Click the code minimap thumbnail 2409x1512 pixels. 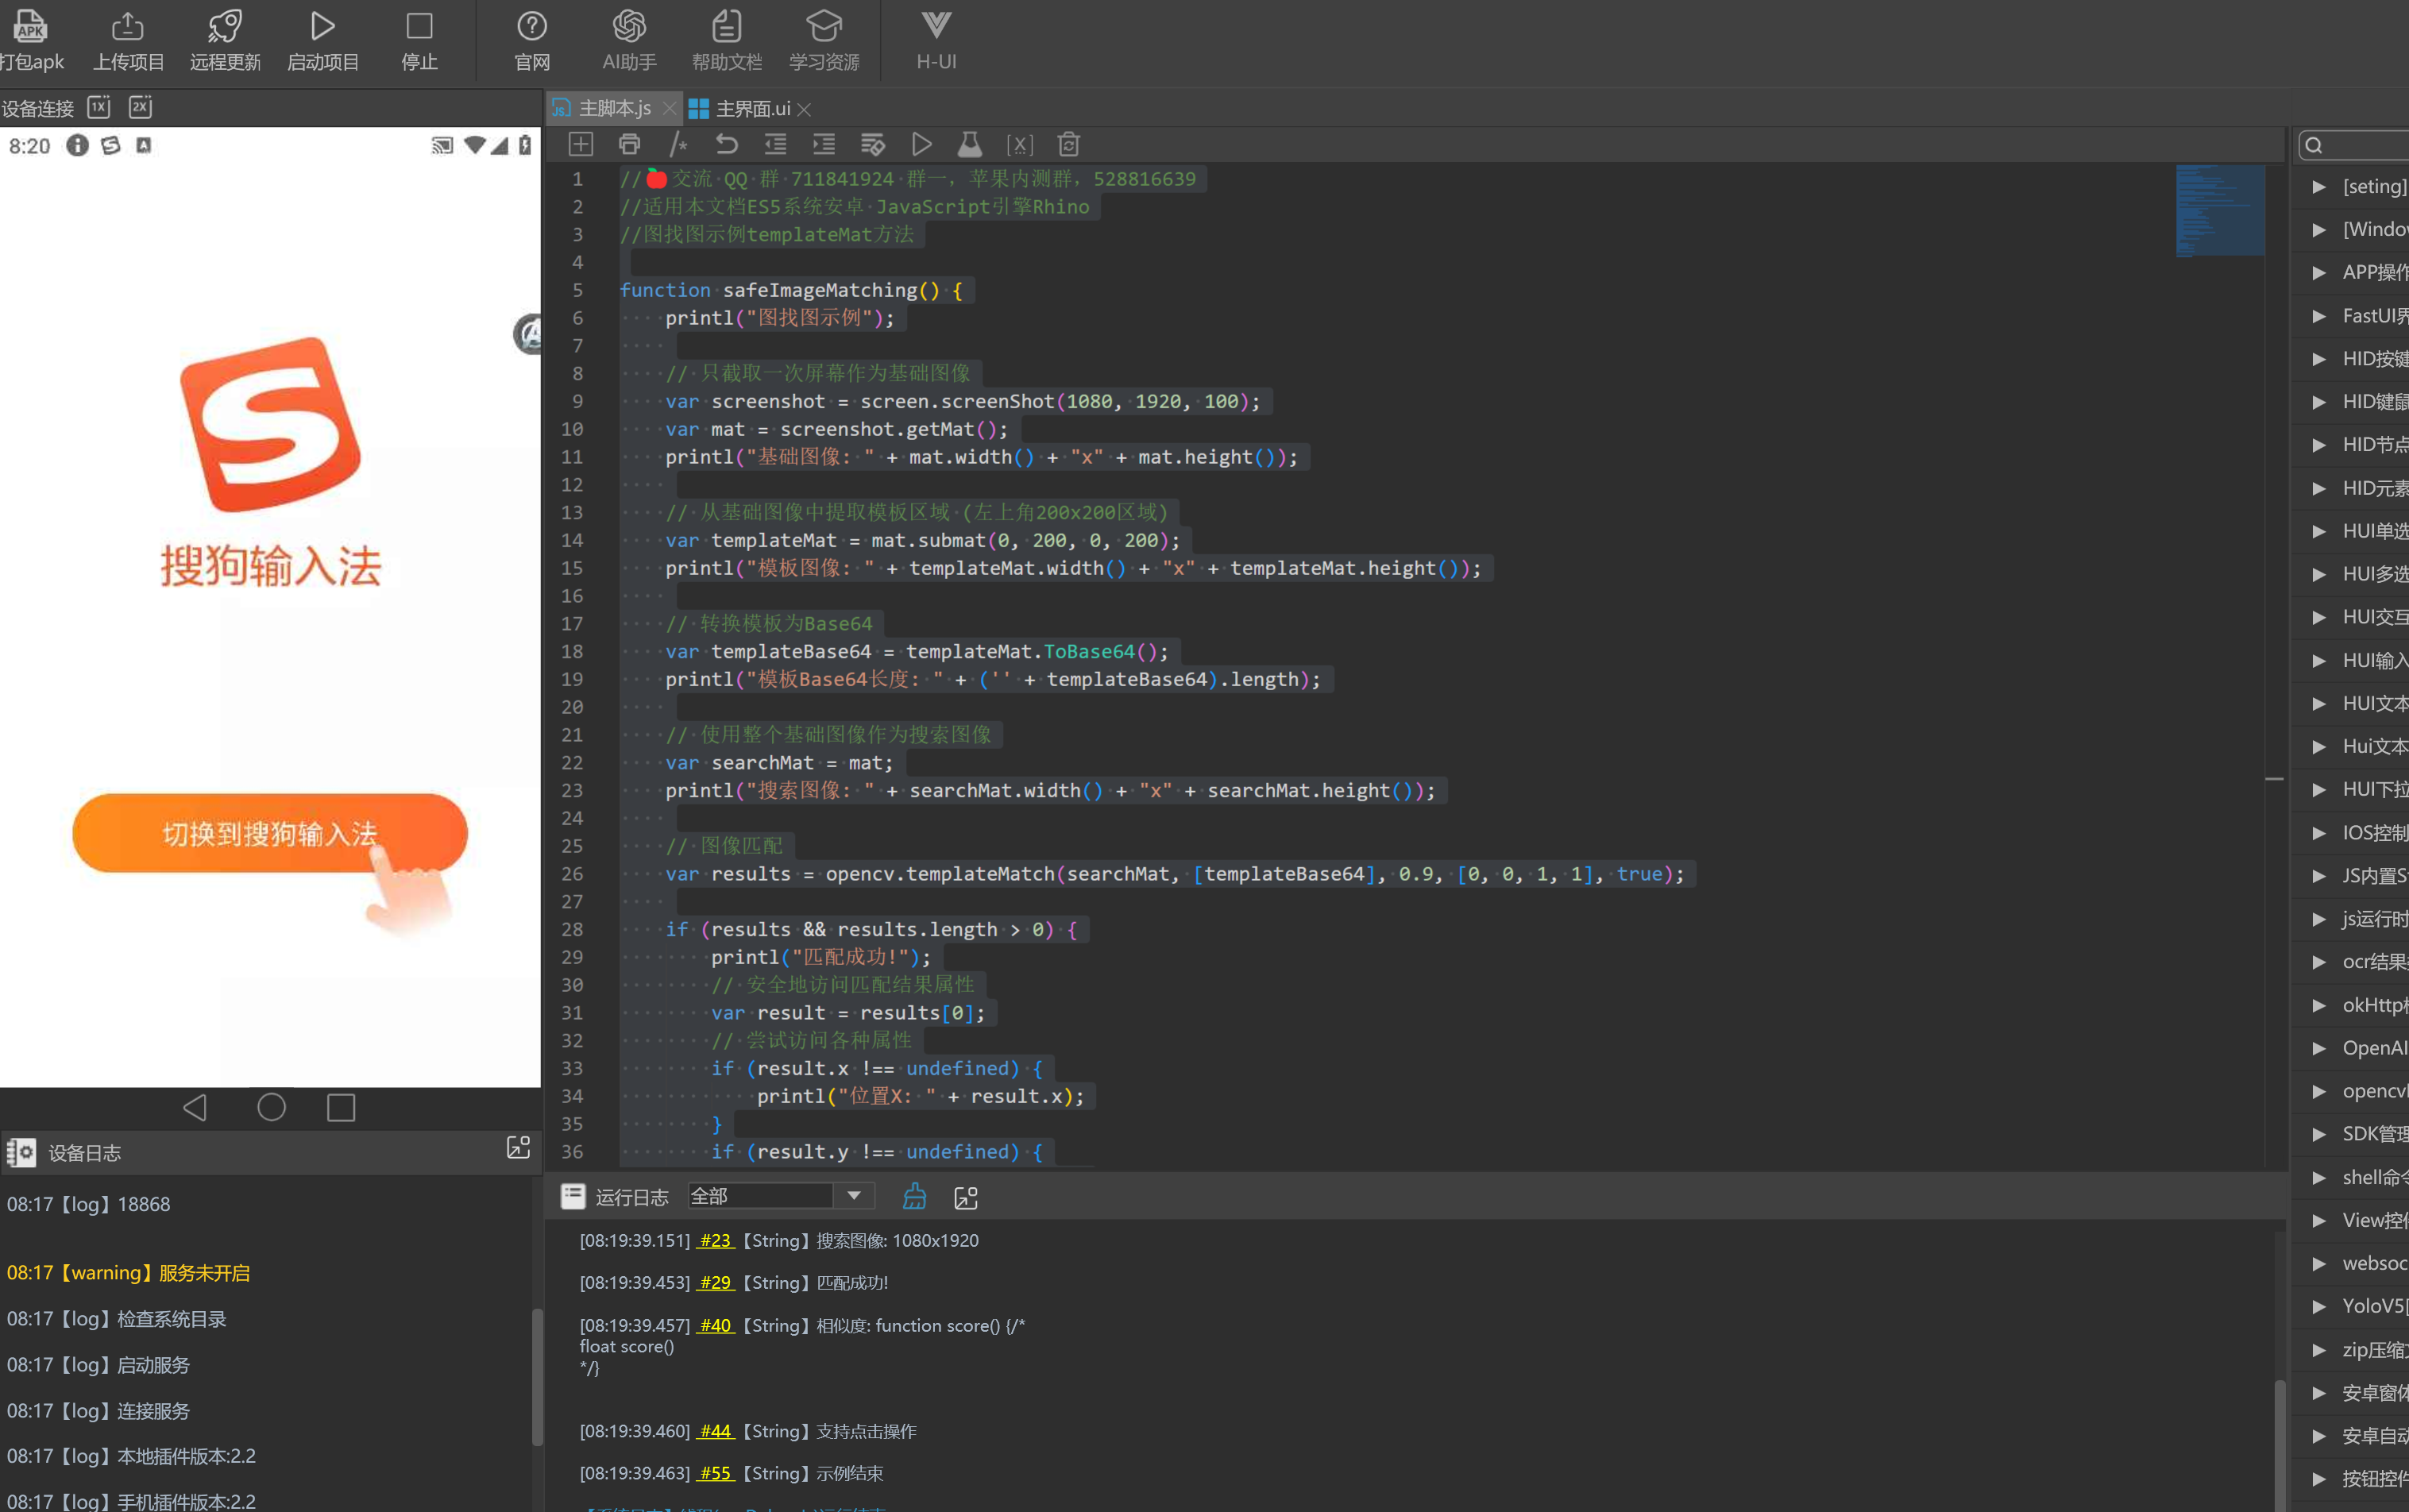tap(2219, 210)
